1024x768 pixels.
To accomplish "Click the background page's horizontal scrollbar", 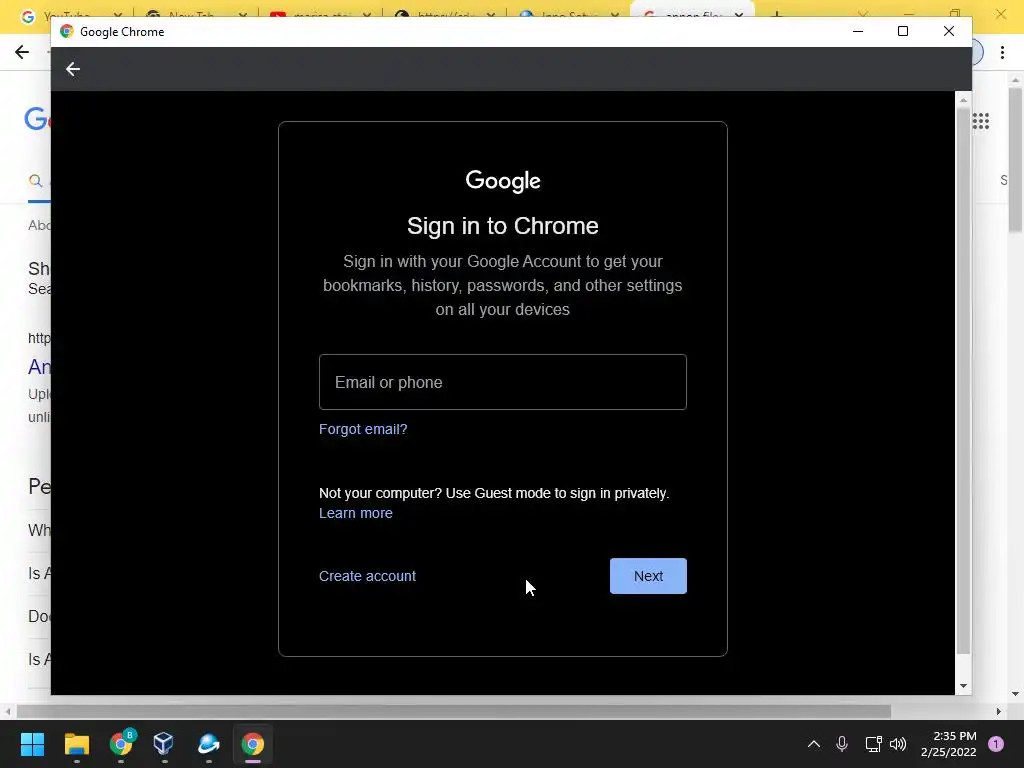I will tap(453, 711).
